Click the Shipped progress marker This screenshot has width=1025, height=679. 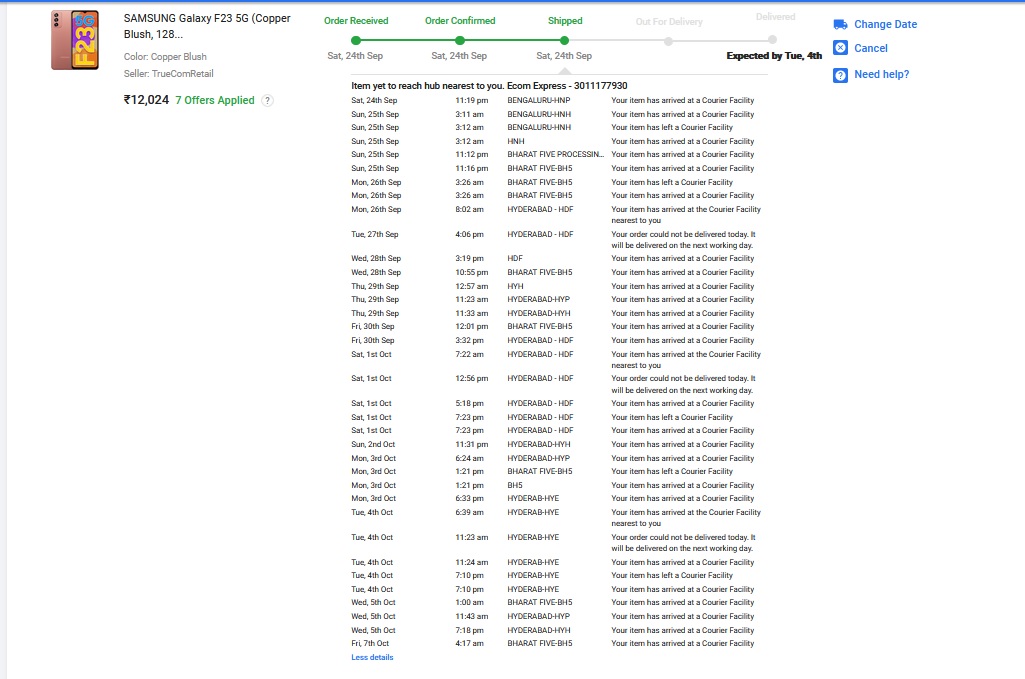click(x=564, y=41)
